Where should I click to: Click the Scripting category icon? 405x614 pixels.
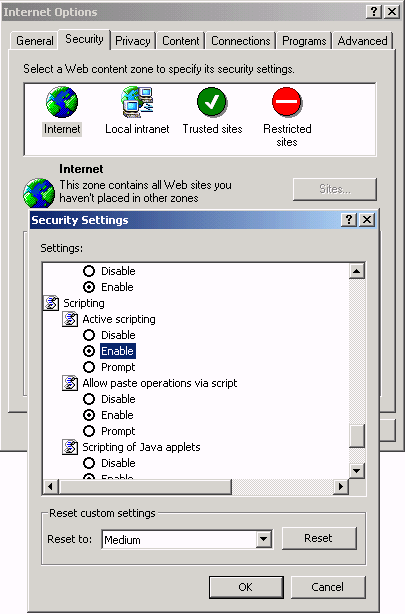tap(51, 303)
